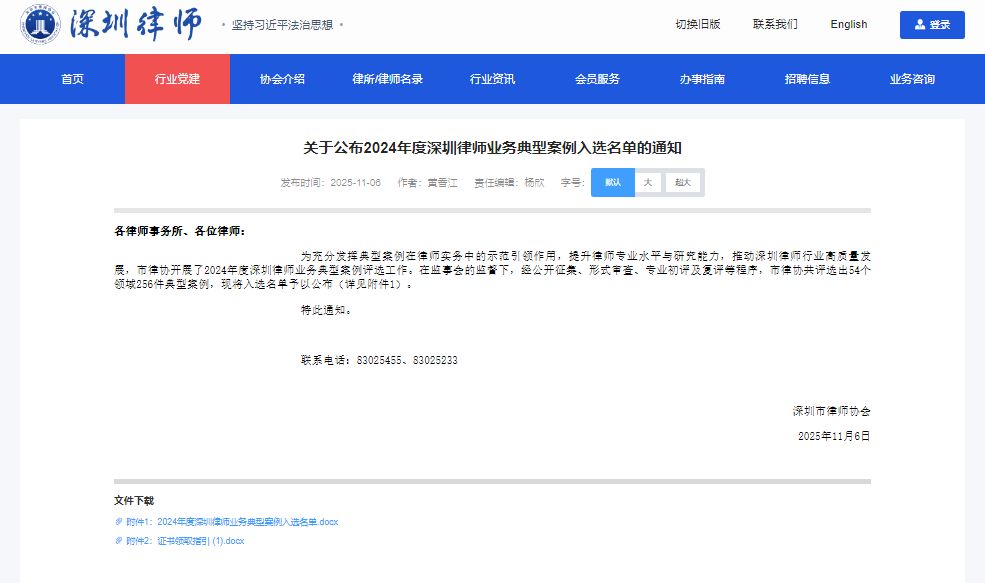Viewport: 985px width, 583px height.
Task: Expand the 会员服务 navigation menu
Action: (x=597, y=79)
